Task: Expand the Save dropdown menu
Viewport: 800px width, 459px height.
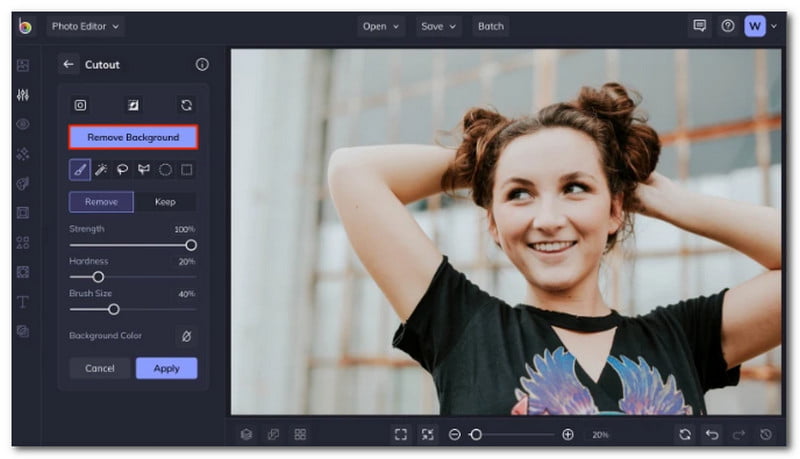Action: pyautogui.click(x=438, y=26)
